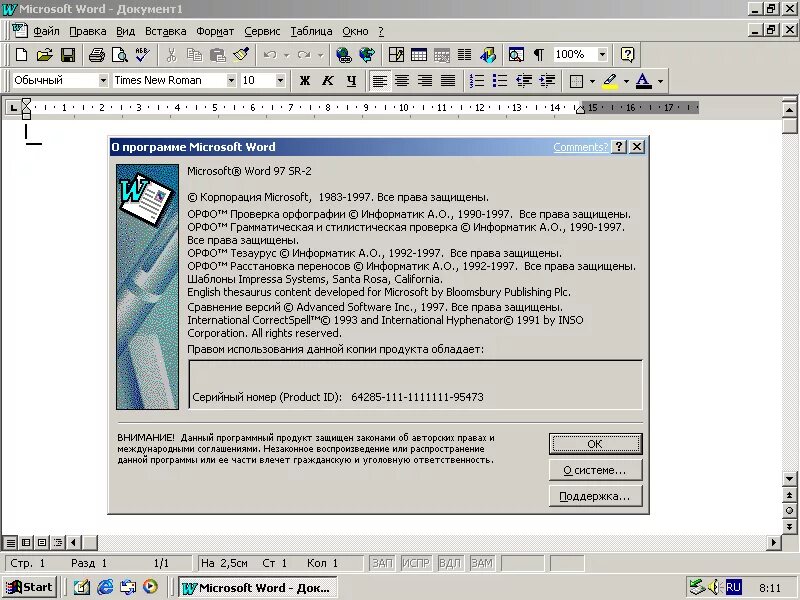Open the font size dropdown showing 10
Screen dimensions: 800x600
[280, 81]
